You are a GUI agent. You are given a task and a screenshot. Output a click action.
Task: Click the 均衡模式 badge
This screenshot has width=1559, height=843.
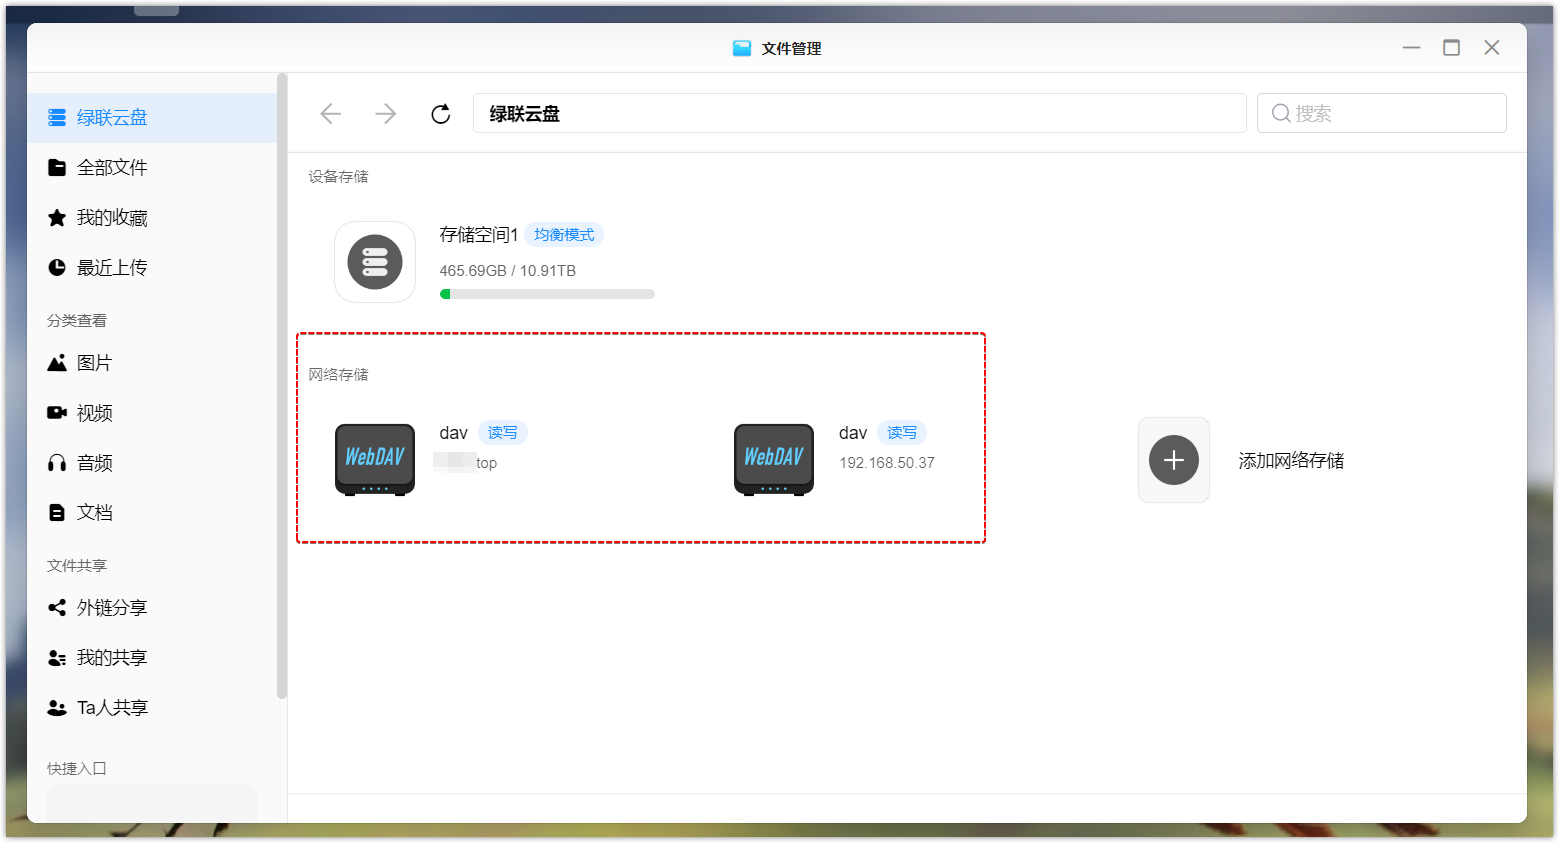coord(564,235)
